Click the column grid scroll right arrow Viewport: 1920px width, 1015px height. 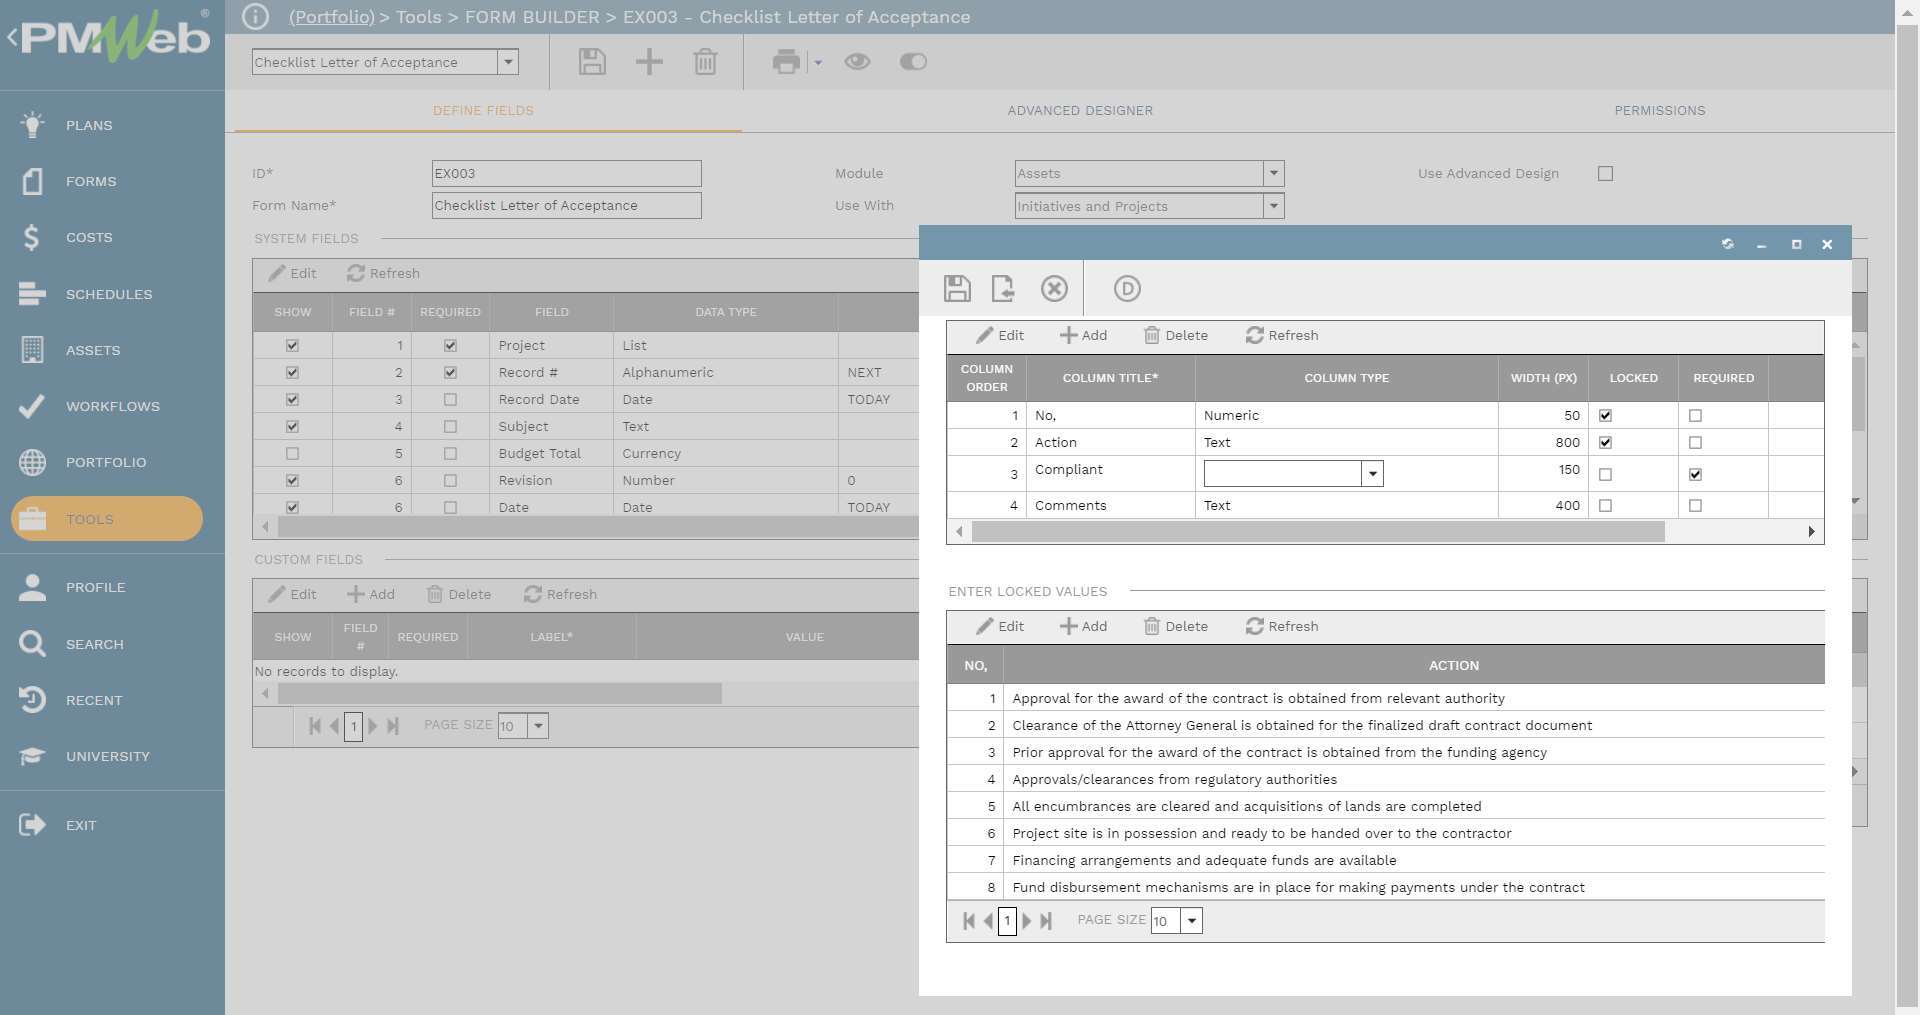1811,532
